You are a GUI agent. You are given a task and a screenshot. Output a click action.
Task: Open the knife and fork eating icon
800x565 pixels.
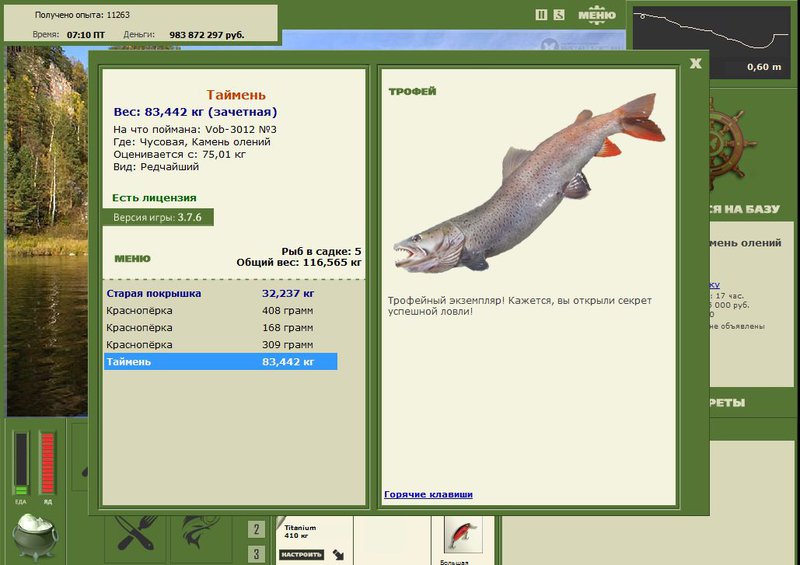pyautogui.click(x=136, y=533)
